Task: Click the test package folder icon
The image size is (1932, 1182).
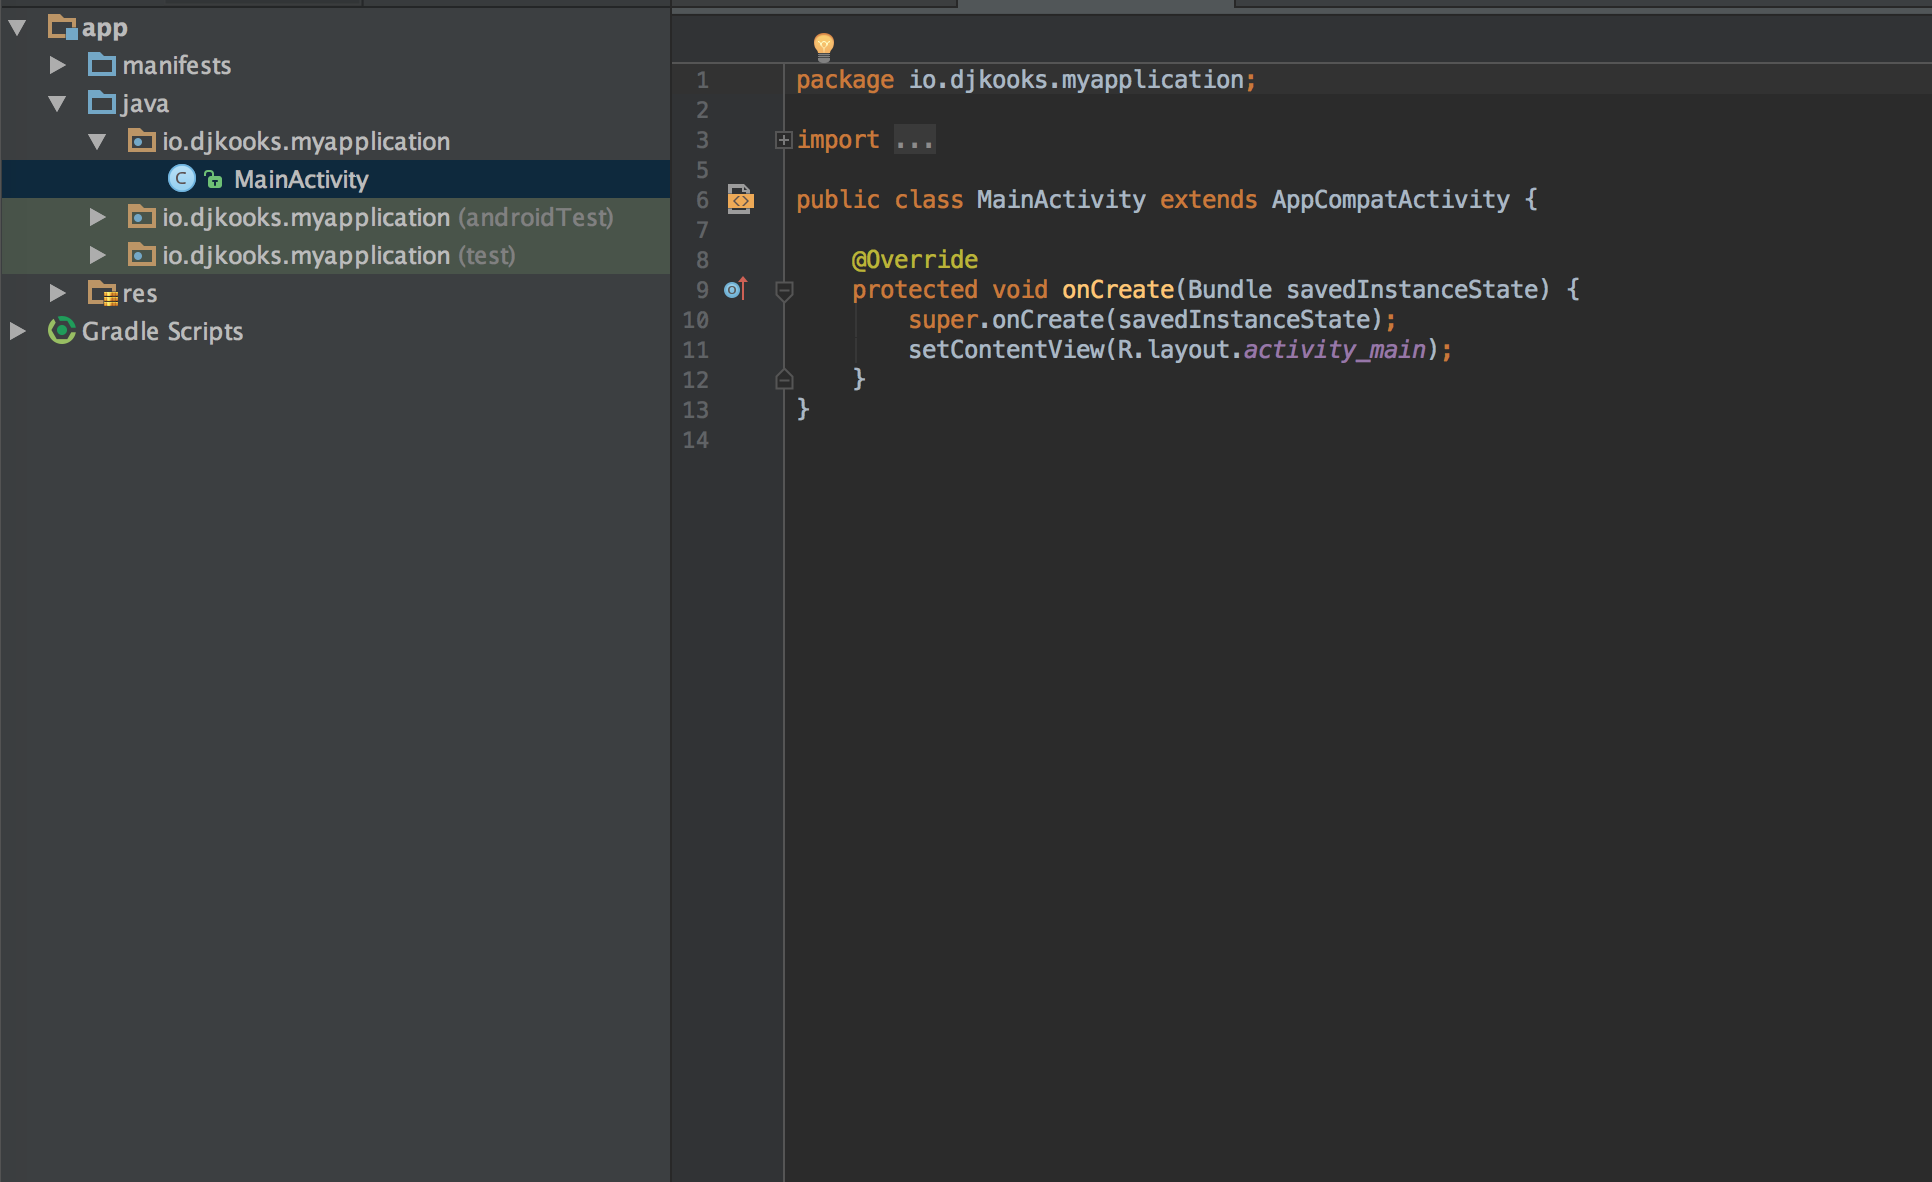Action: click(142, 255)
